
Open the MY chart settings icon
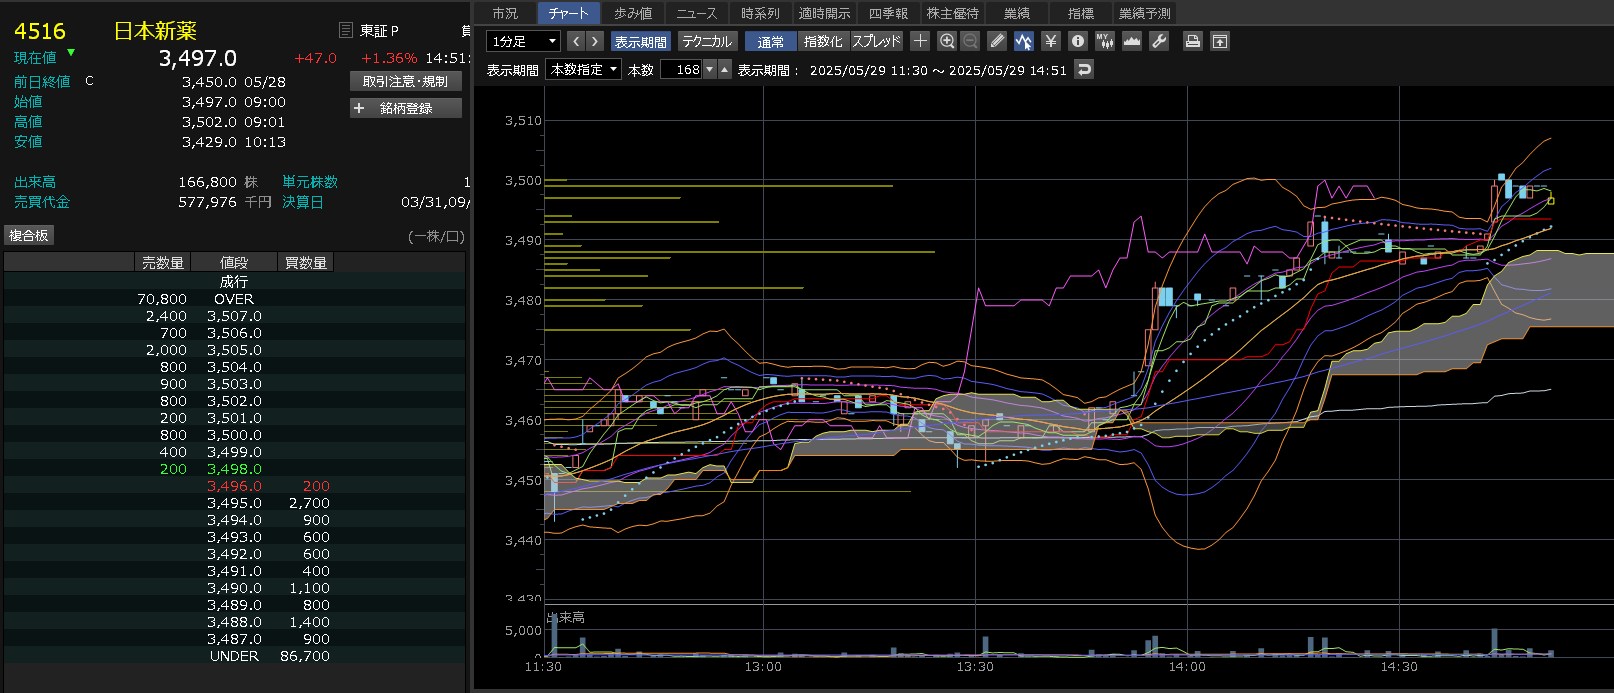pyautogui.click(x=1104, y=41)
